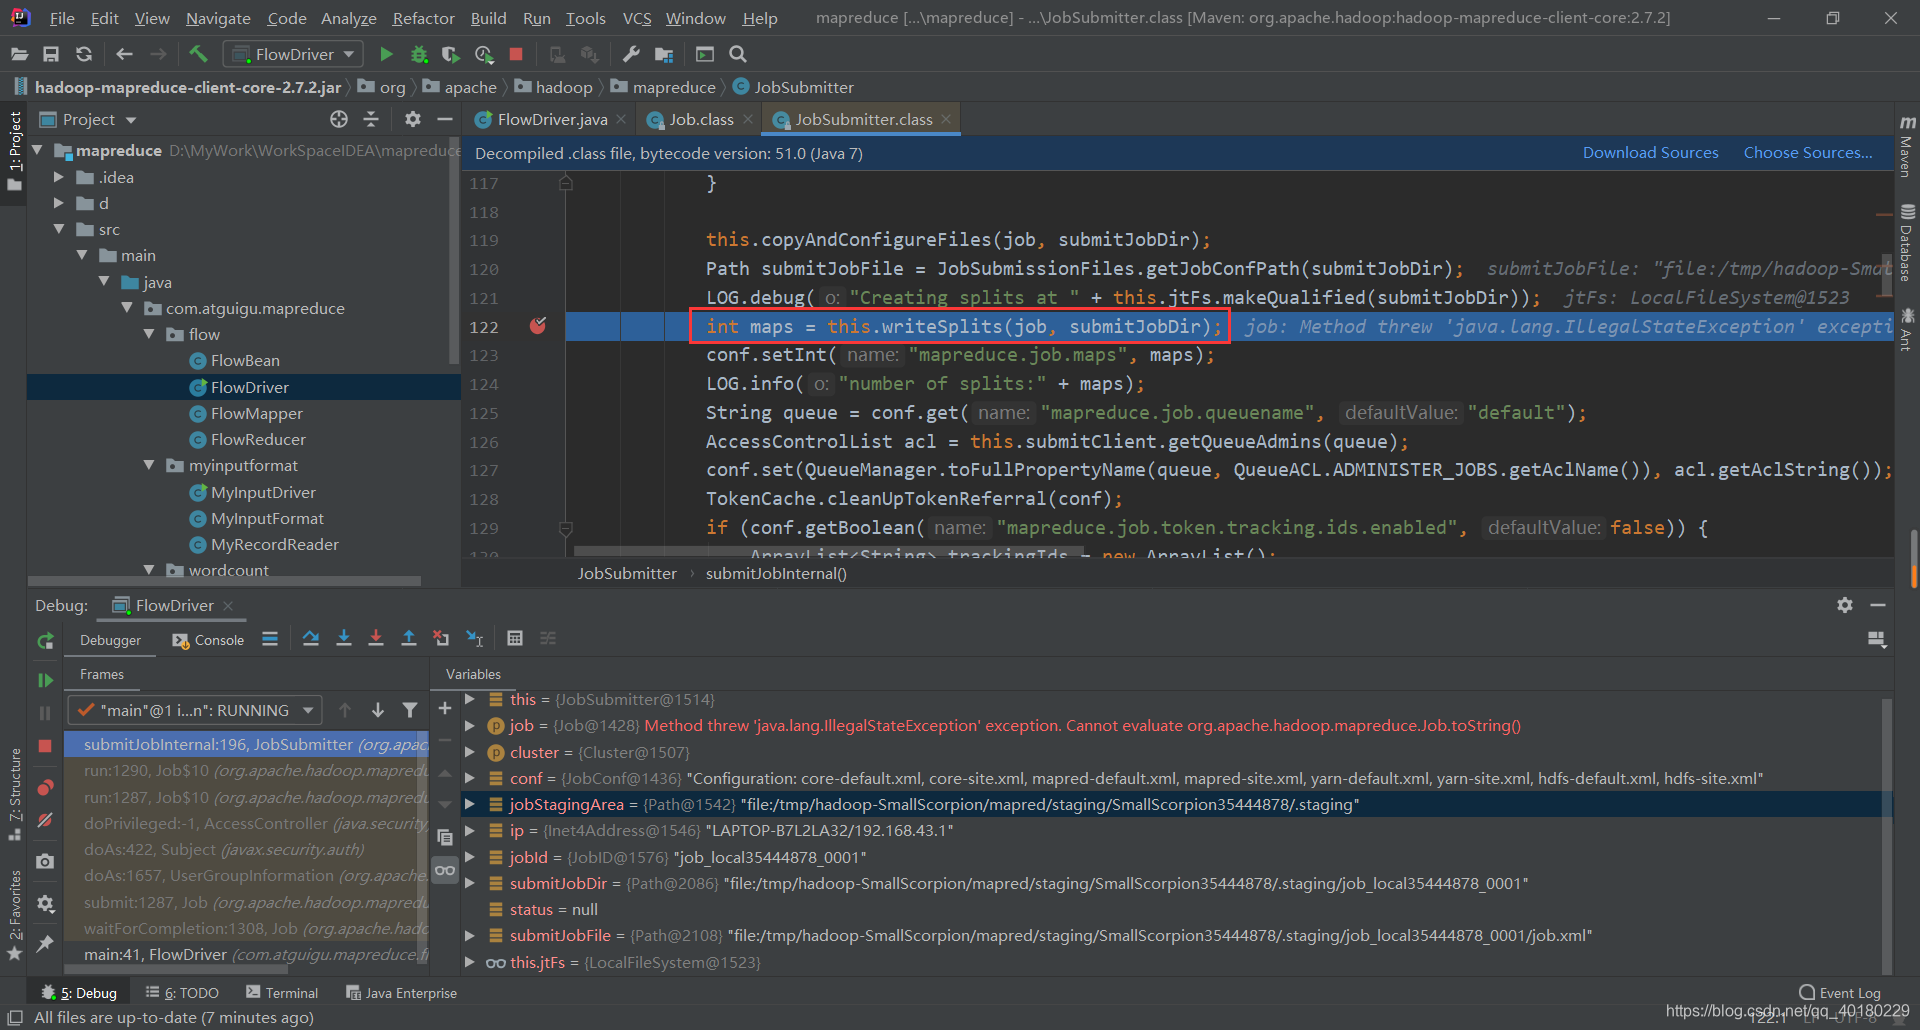
Task: Run with coverage using the shield icon
Action: coord(451,54)
